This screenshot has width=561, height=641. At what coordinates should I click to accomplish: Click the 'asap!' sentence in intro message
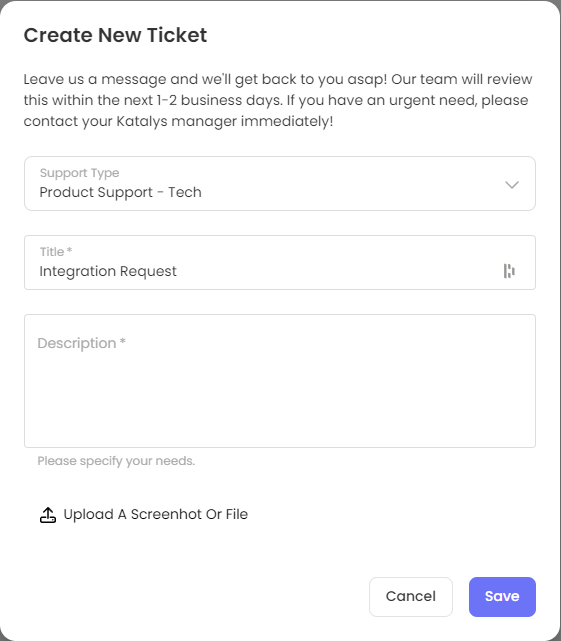click(x=205, y=79)
